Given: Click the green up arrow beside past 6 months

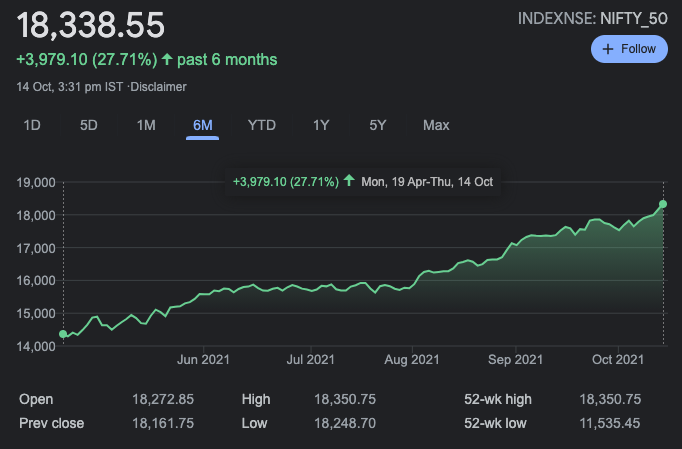Looking at the screenshot, I should [x=167, y=60].
